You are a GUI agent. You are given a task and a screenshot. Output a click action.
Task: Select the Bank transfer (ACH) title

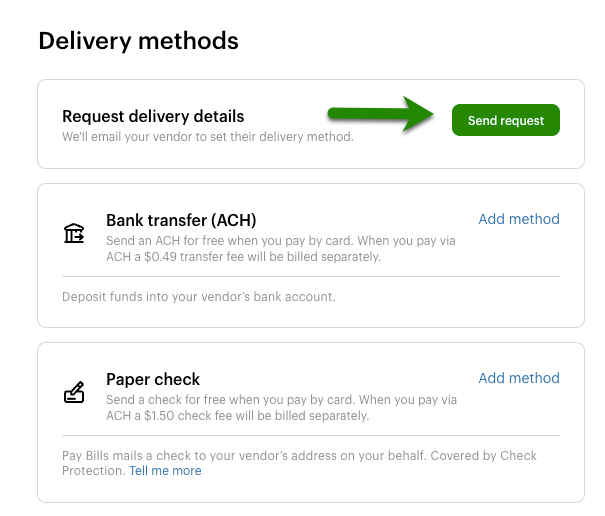click(x=181, y=220)
